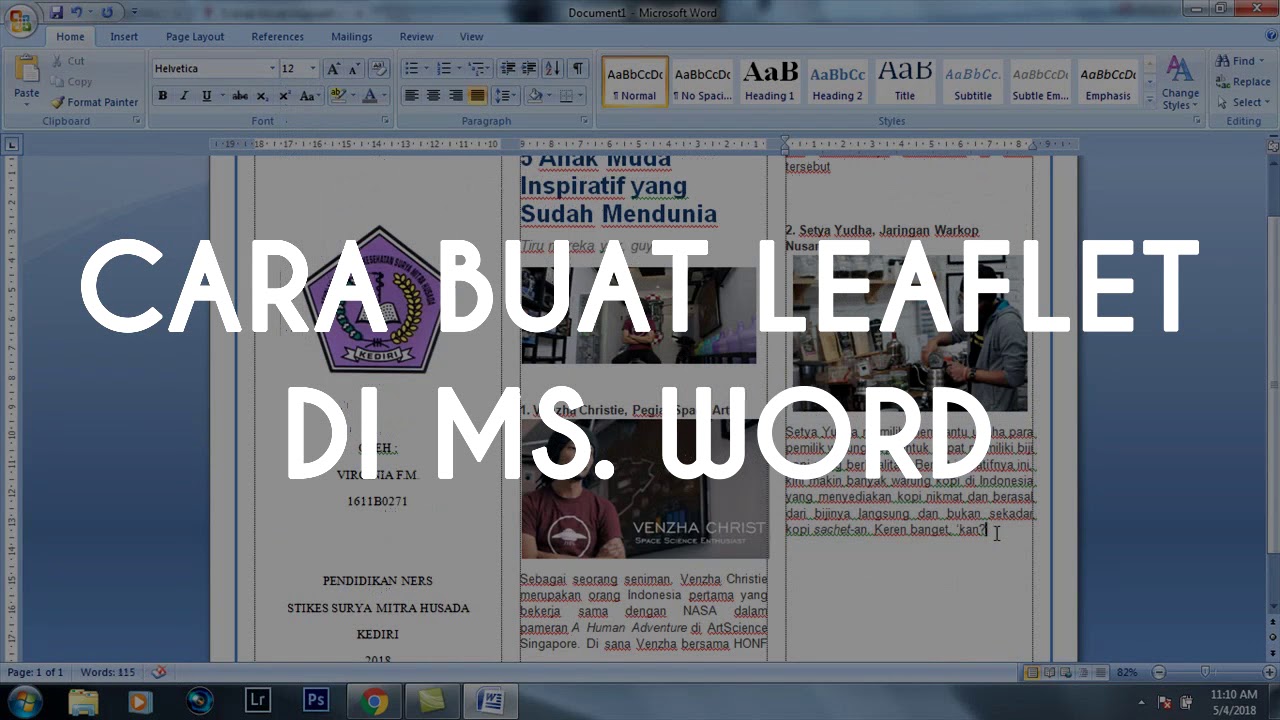The width and height of the screenshot is (1280, 720).
Task: Apply the Heading 1 style
Action: click(x=770, y=82)
